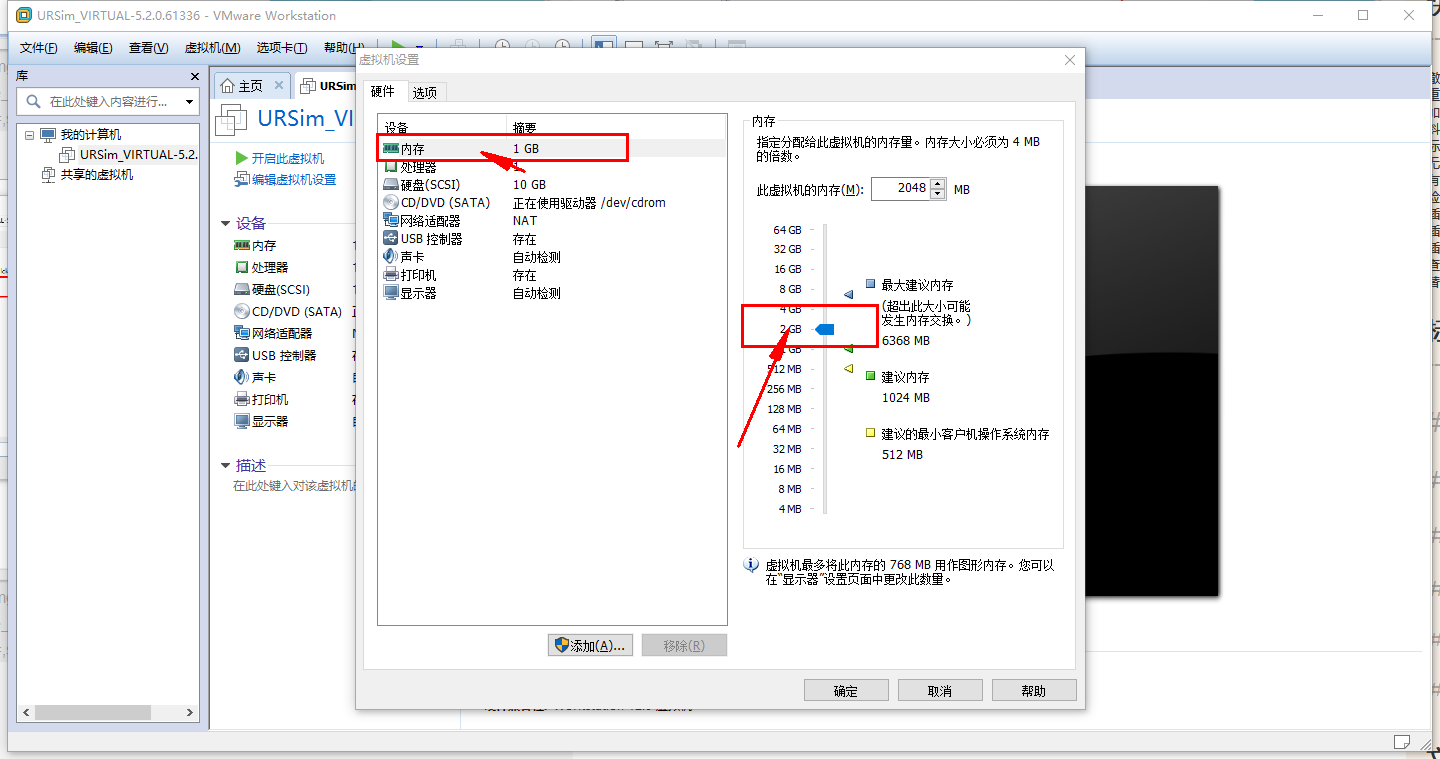Click the 共享的虚拟机 shared VMs icon
1440x759 pixels.
coord(48,174)
